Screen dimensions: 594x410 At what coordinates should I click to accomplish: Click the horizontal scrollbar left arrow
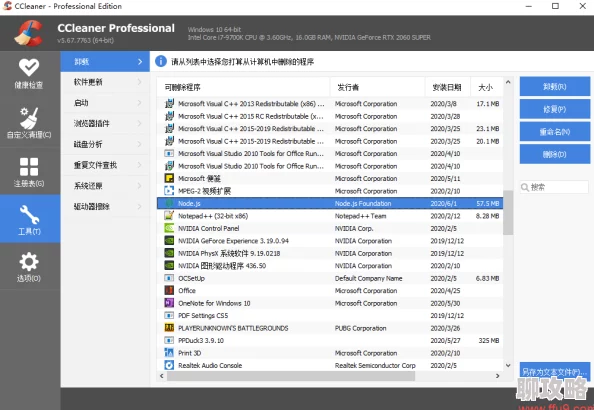pyautogui.click(x=162, y=376)
